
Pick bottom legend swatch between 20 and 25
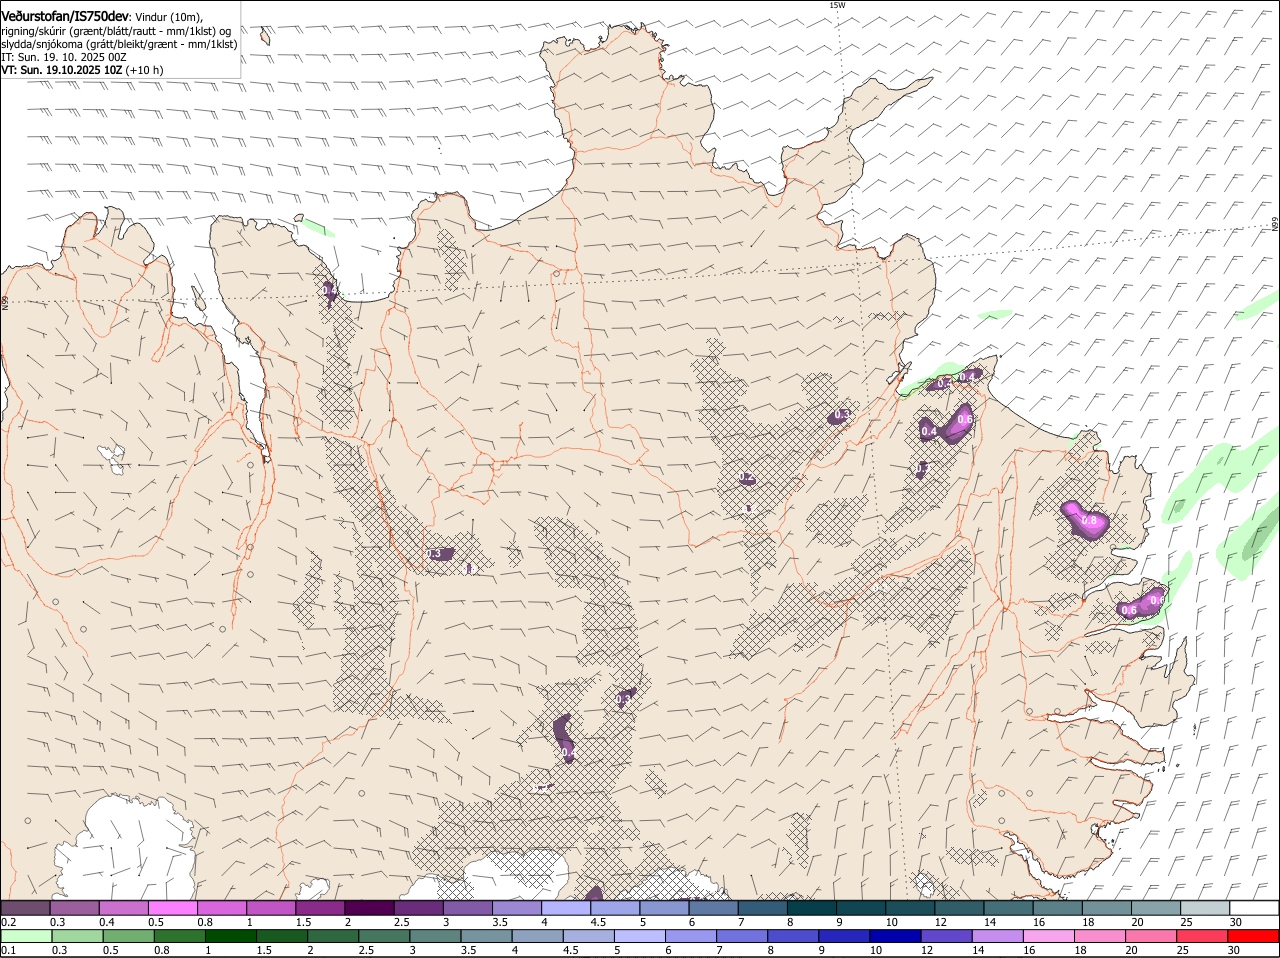[1151, 936]
